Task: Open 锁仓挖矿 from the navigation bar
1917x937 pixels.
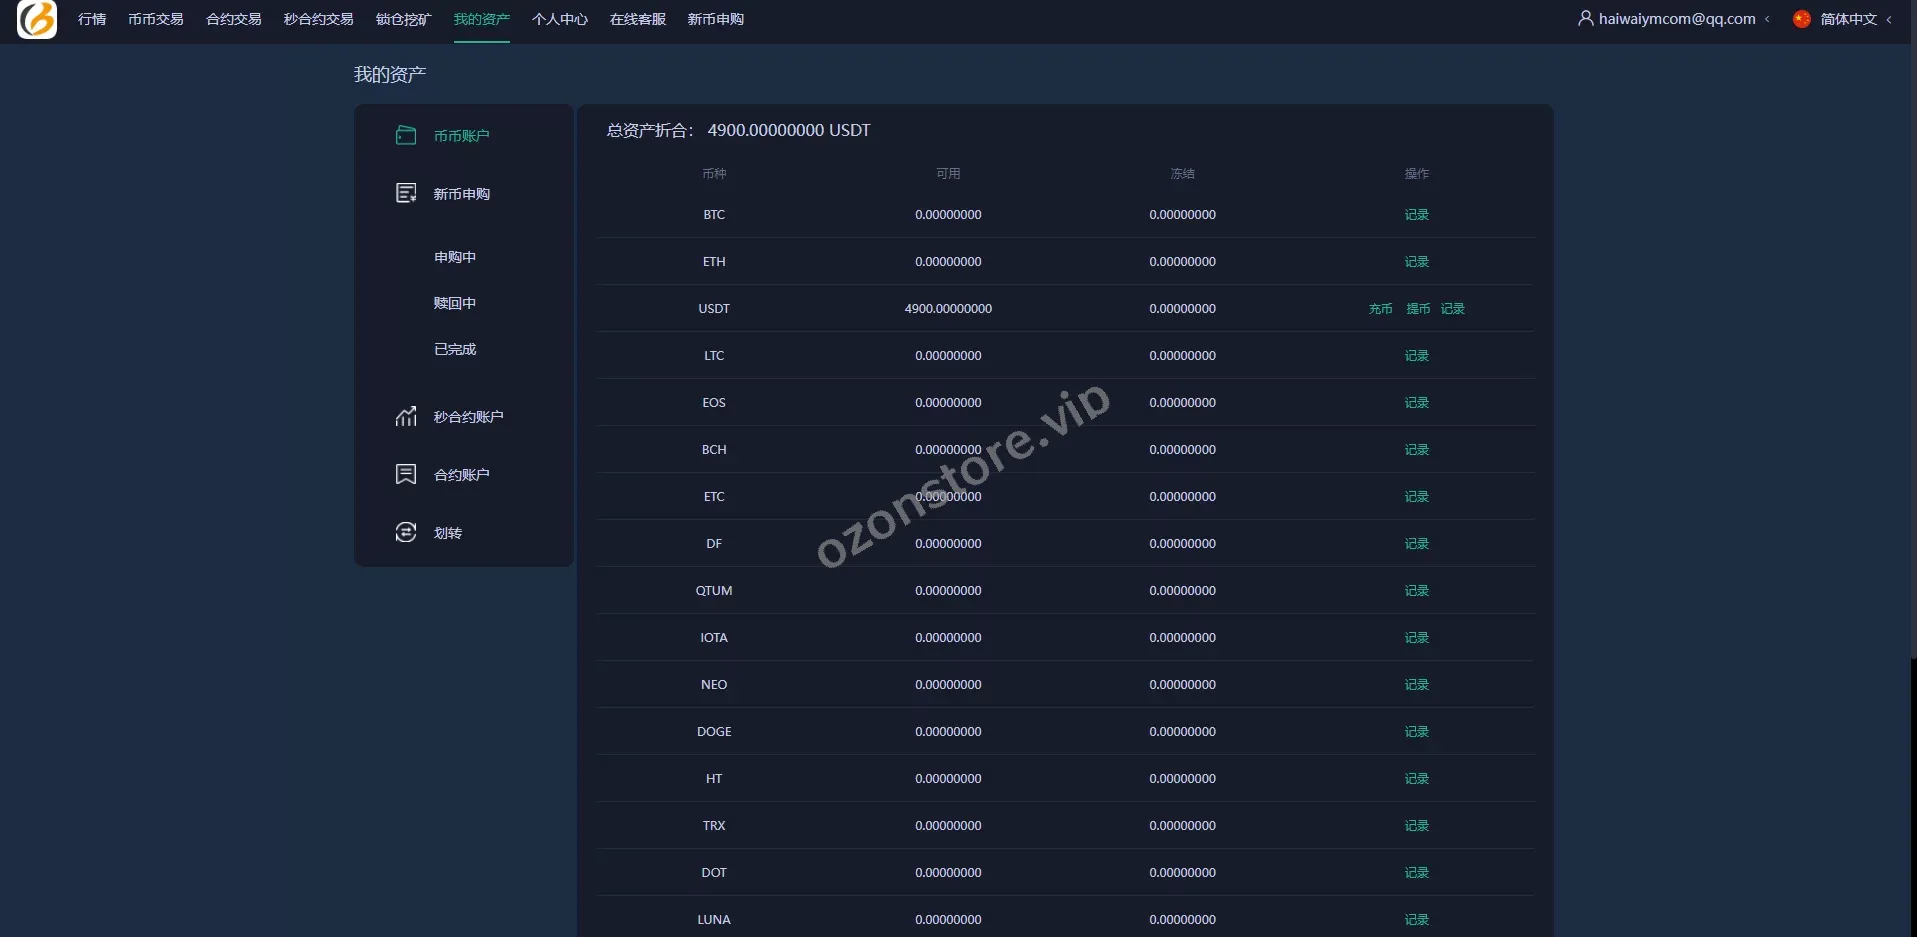Action: click(x=403, y=19)
